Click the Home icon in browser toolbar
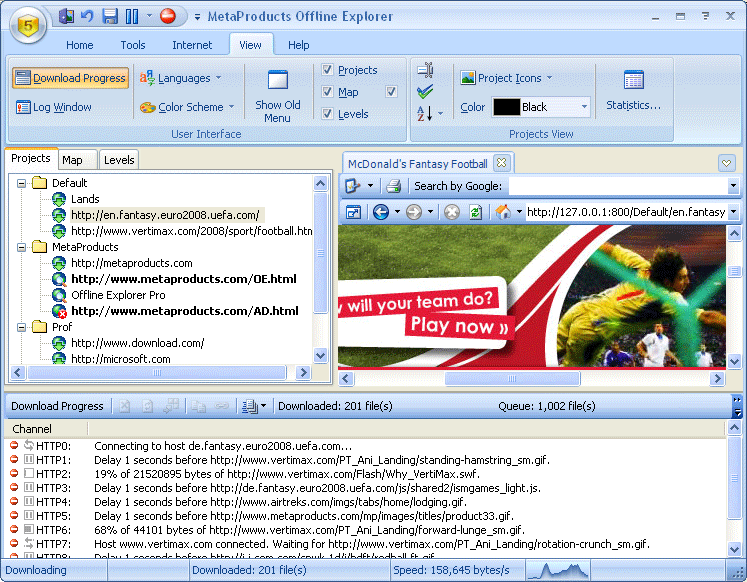747x582 pixels. point(504,212)
